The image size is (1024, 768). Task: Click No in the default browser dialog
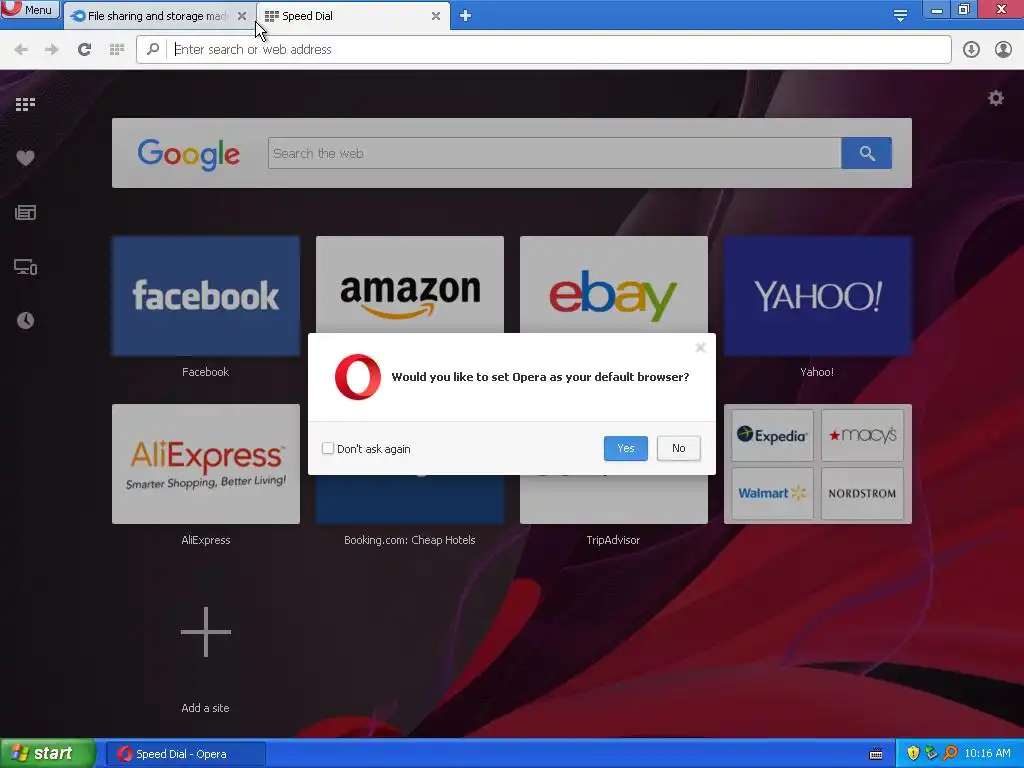click(x=679, y=448)
